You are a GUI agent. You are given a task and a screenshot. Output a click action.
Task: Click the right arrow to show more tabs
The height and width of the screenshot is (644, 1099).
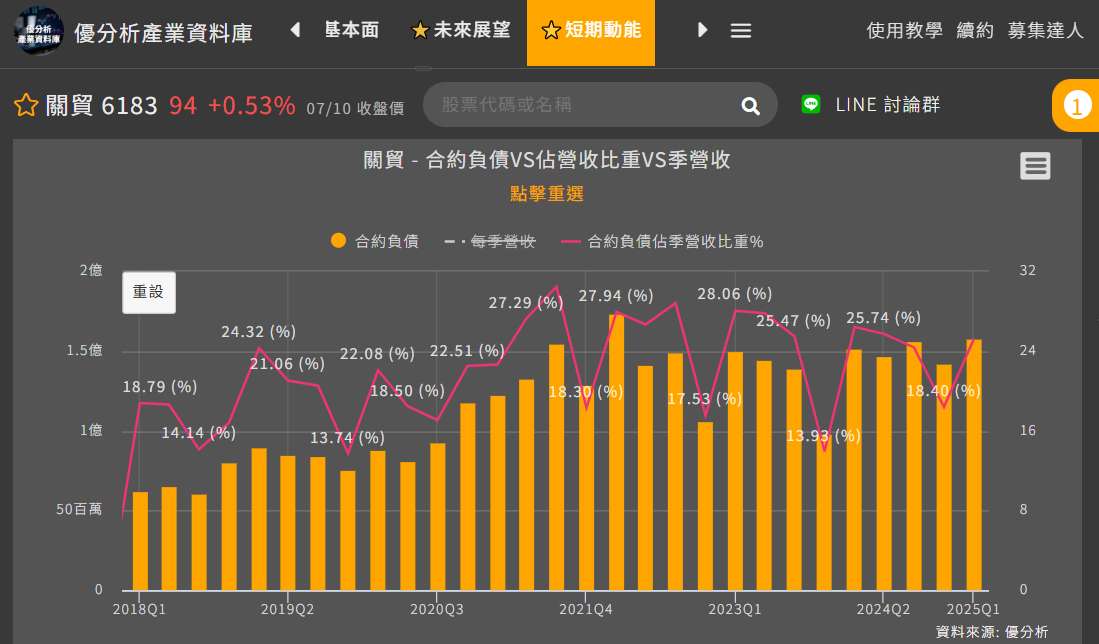[x=702, y=29]
